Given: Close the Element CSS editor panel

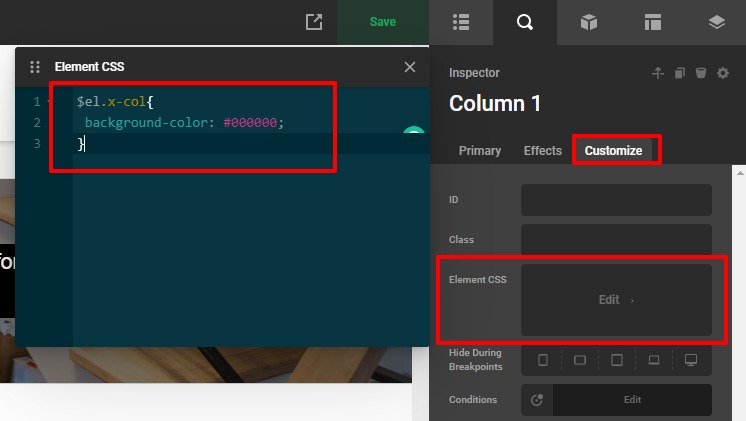Looking at the screenshot, I should [x=409, y=67].
